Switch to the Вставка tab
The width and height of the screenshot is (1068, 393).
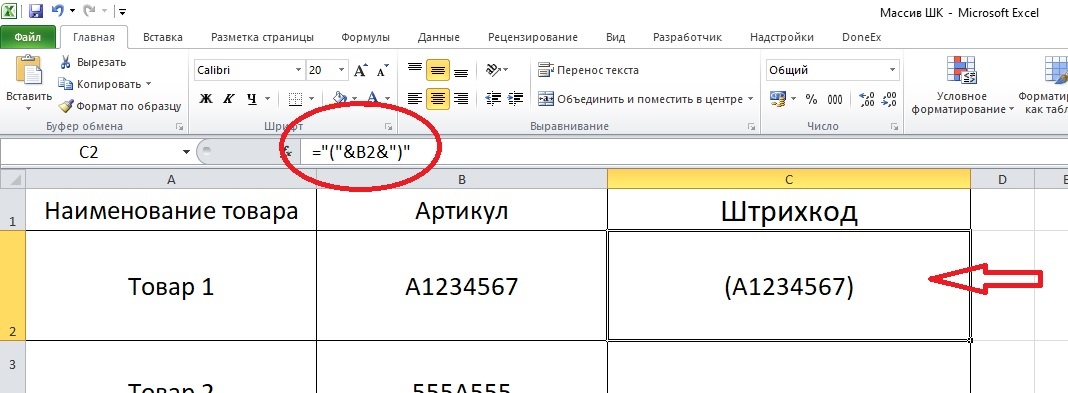pyautogui.click(x=163, y=37)
